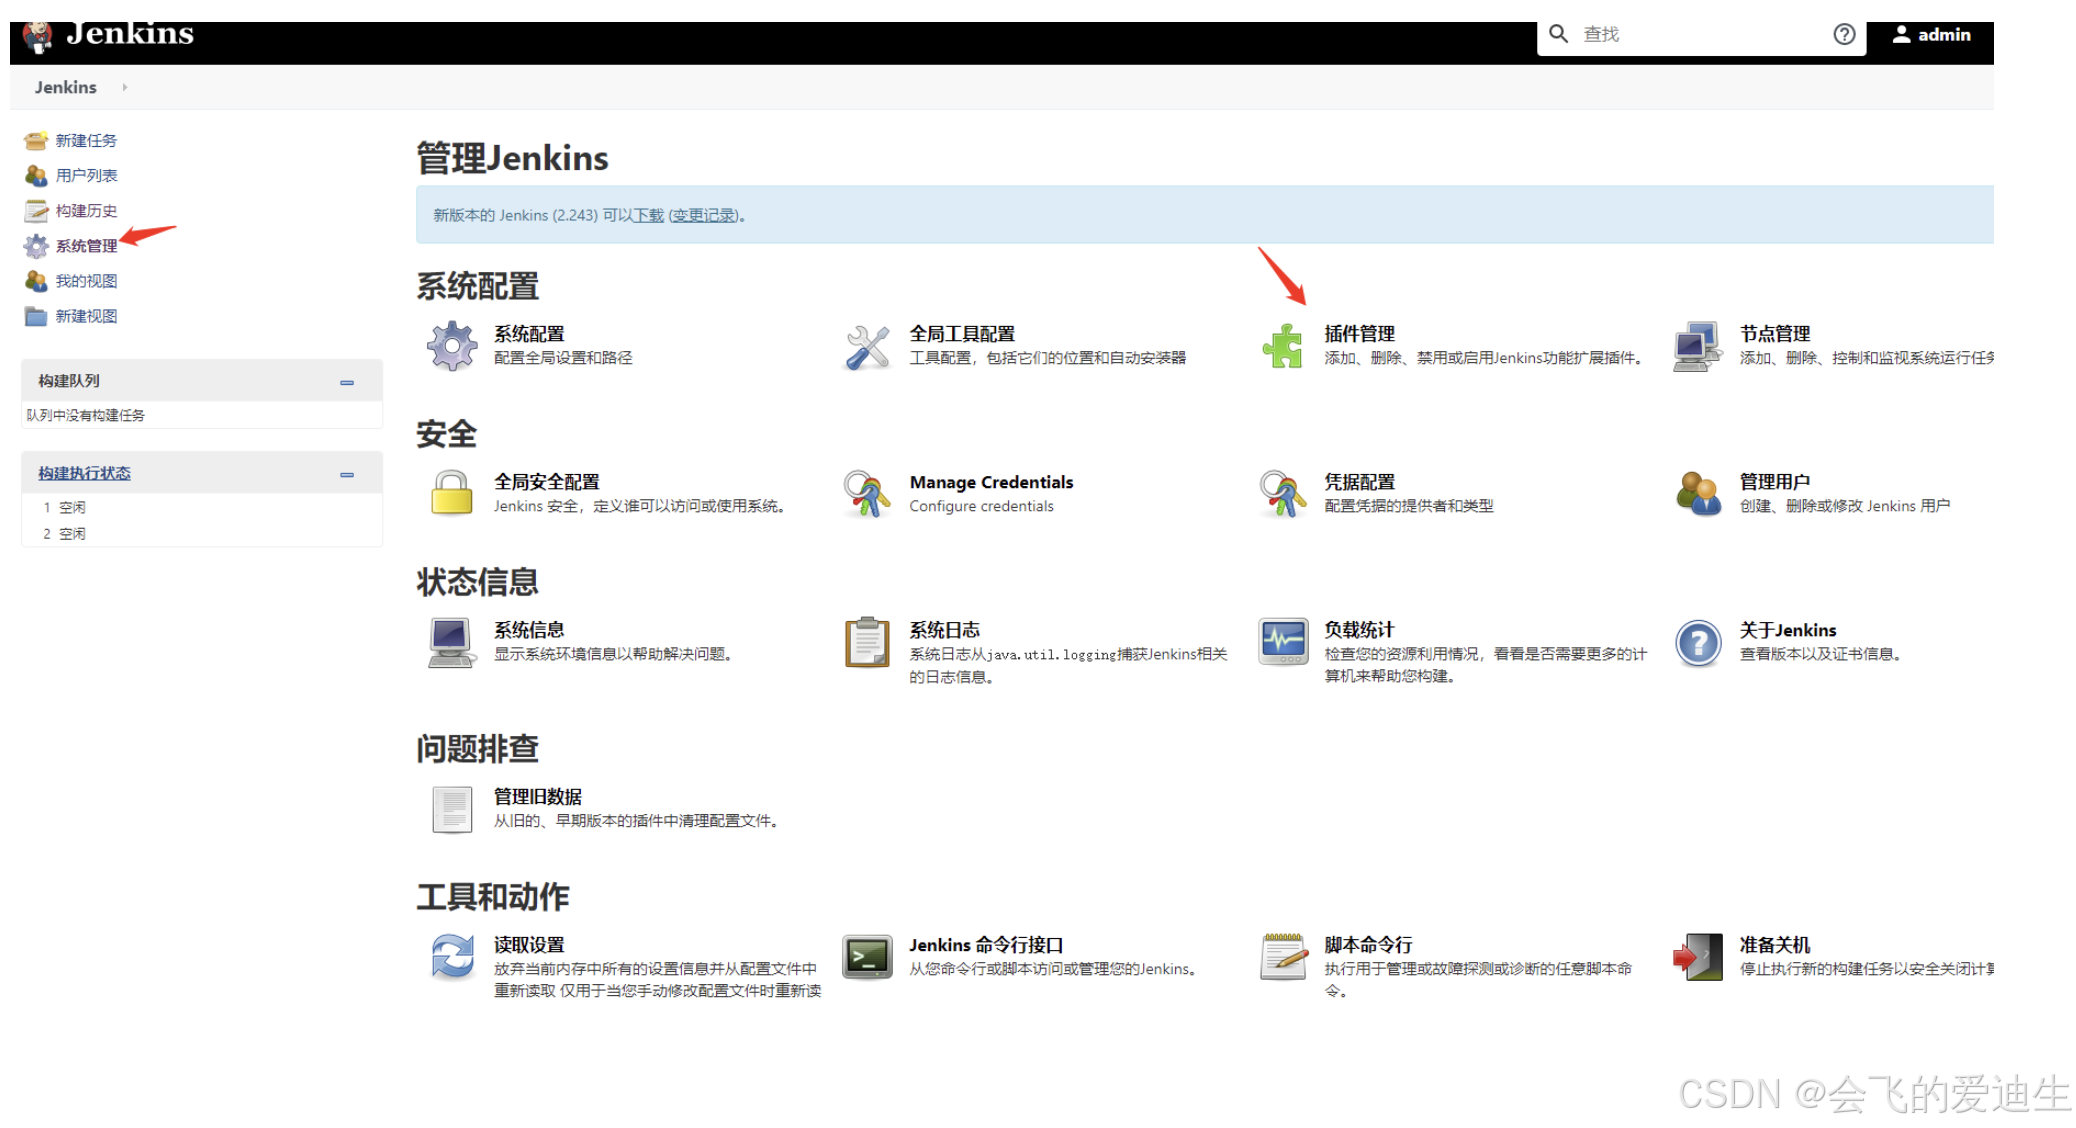
Task: Open the search help question mark icon
Action: pyautogui.click(x=1844, y=34)
